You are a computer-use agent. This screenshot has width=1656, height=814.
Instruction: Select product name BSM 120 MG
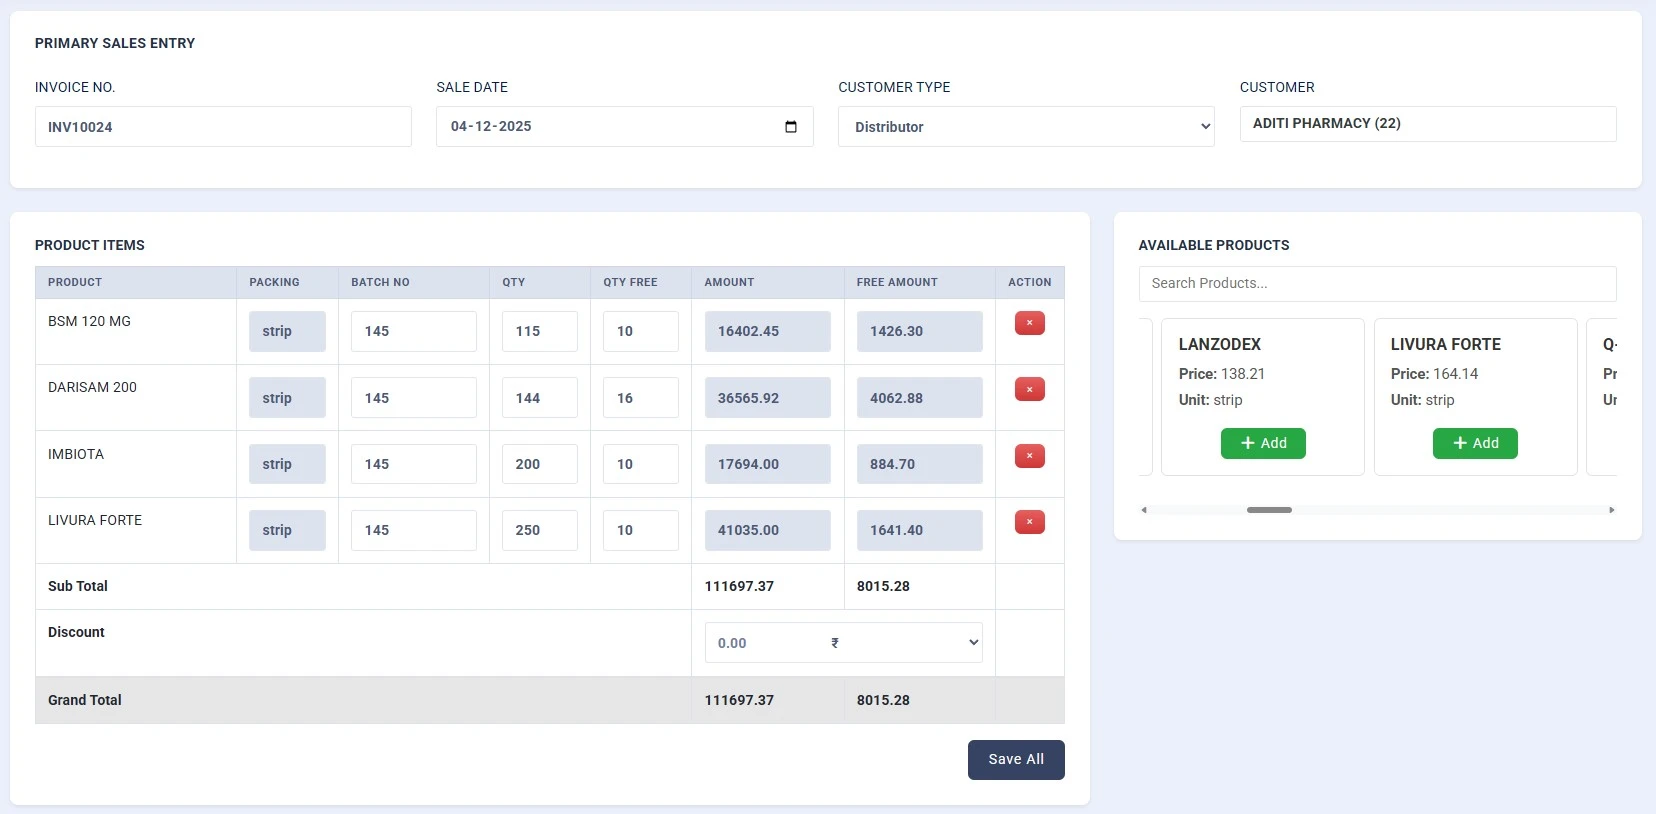(89, 321)
